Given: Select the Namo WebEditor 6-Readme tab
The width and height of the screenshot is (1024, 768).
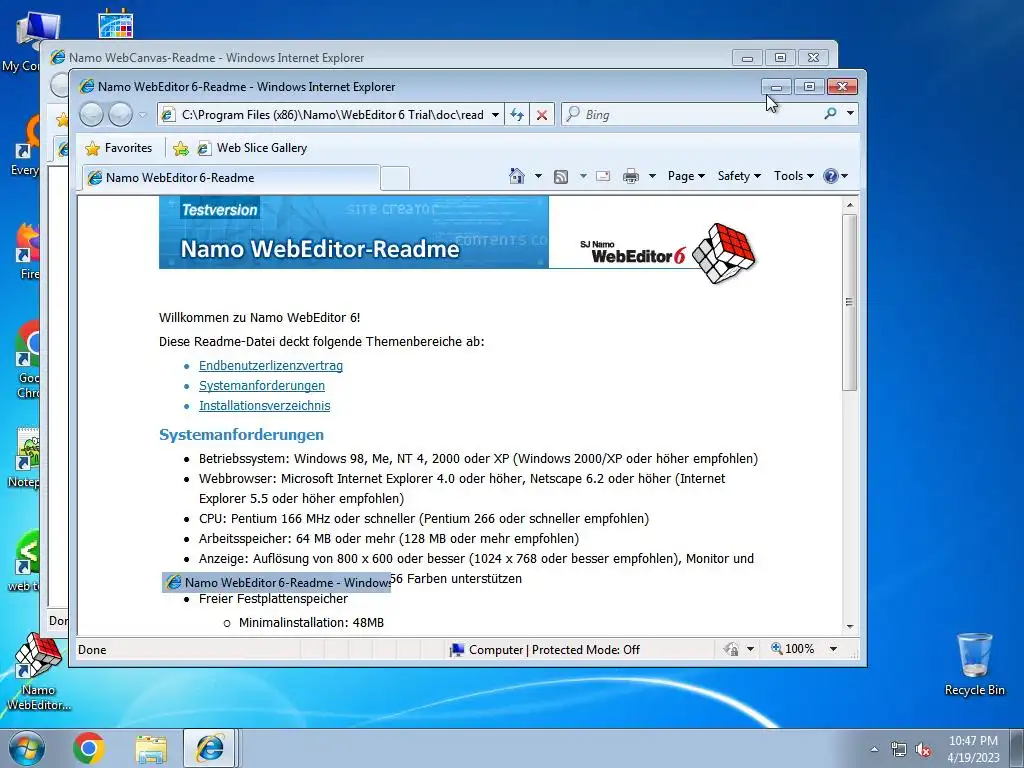Looking at the screenshot, I should click(x=231, y=178).
